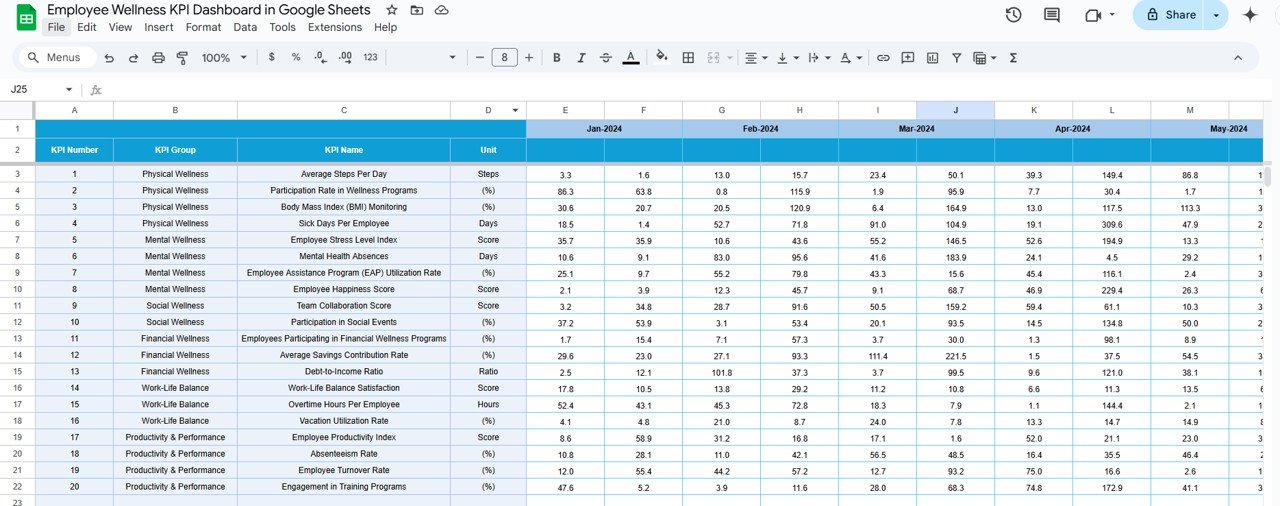Viewport: 1280px width, 506px height.
Task: Redo the last action
Action: 134,58
